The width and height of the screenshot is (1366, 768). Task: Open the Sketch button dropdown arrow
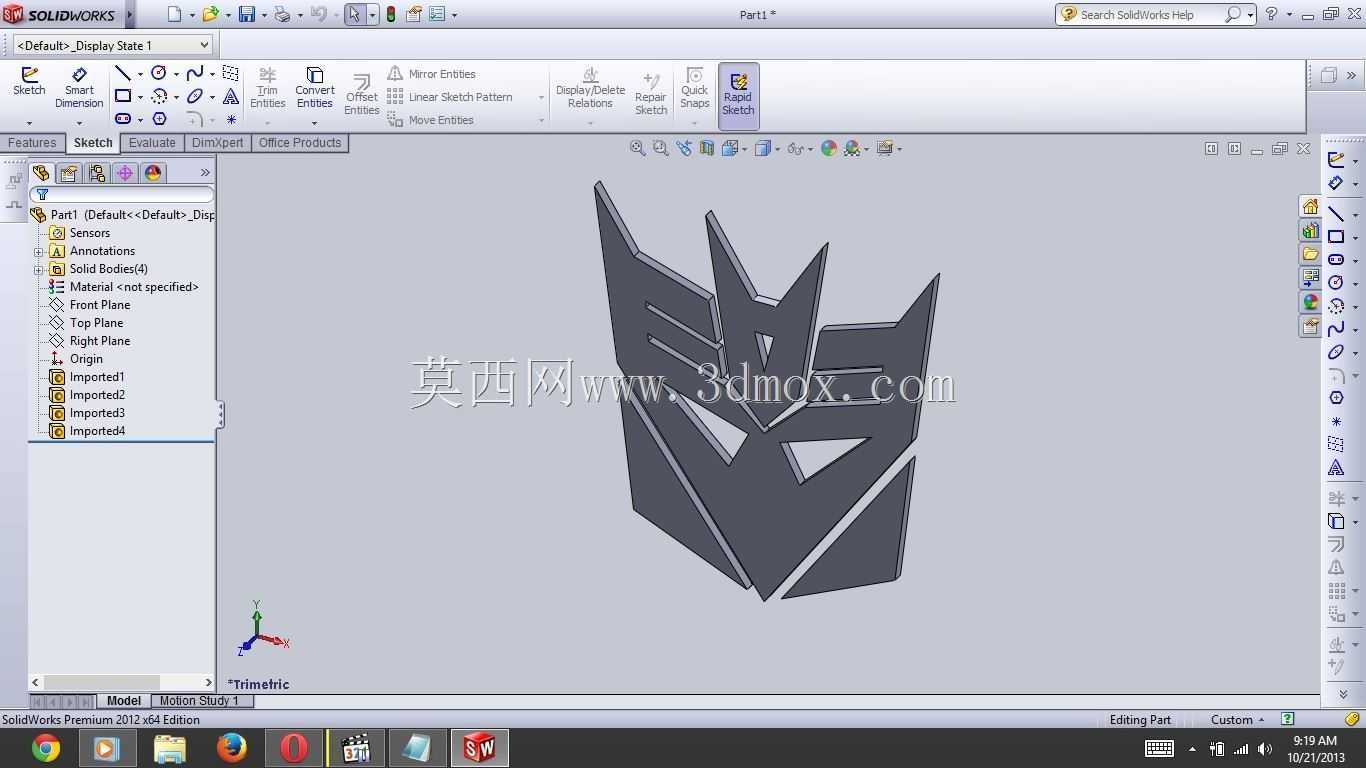(x=29, y=123)
